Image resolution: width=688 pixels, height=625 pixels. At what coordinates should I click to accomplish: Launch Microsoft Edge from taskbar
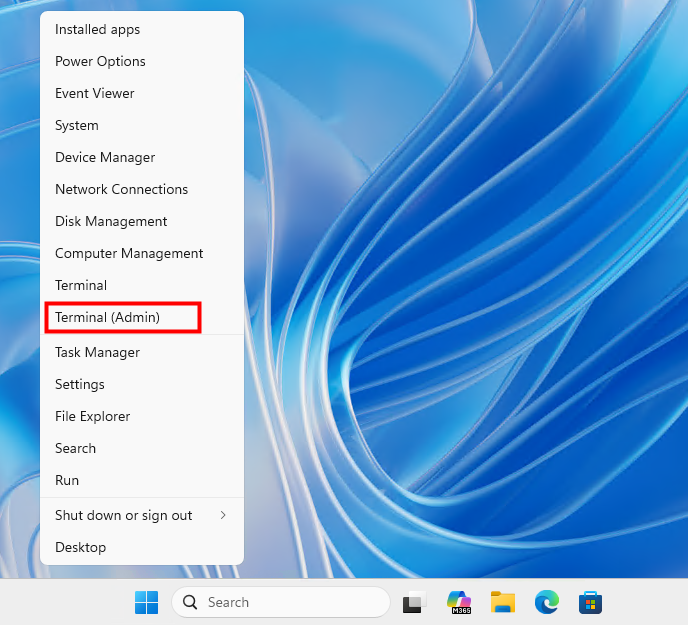coord(547,602)
